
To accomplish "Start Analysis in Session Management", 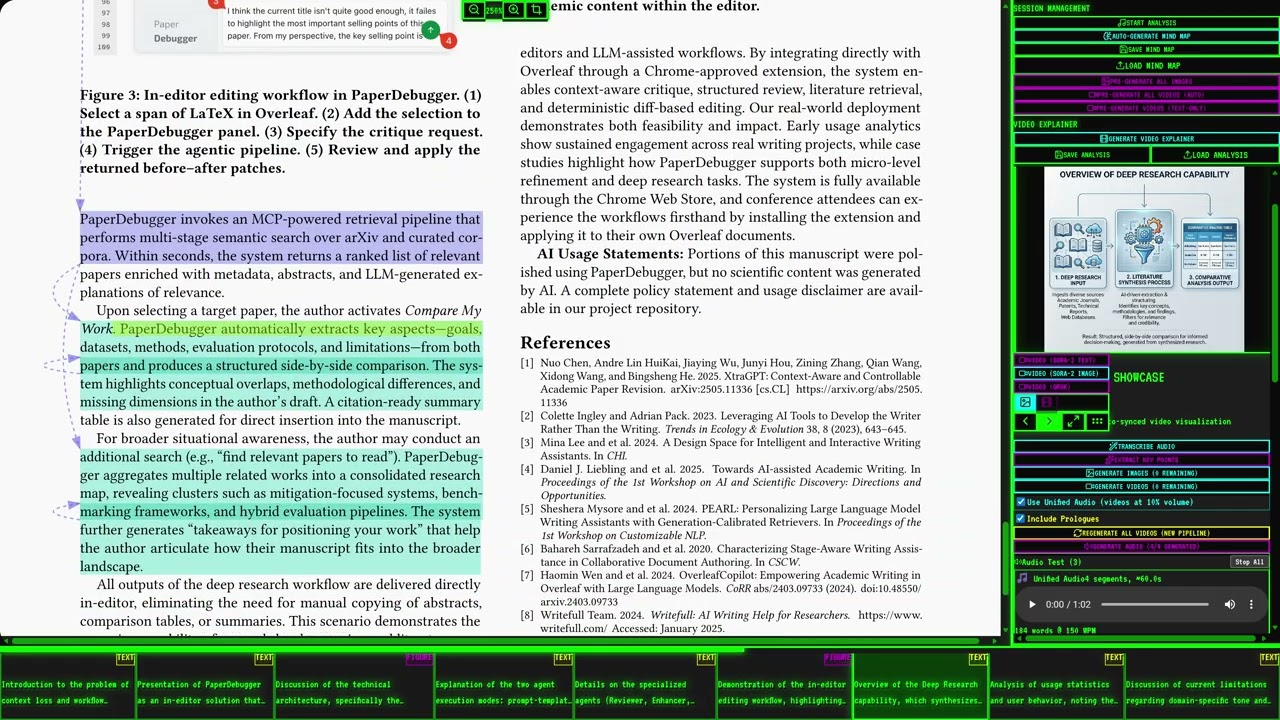I will pyautogui.click(x=1146, y=22).
